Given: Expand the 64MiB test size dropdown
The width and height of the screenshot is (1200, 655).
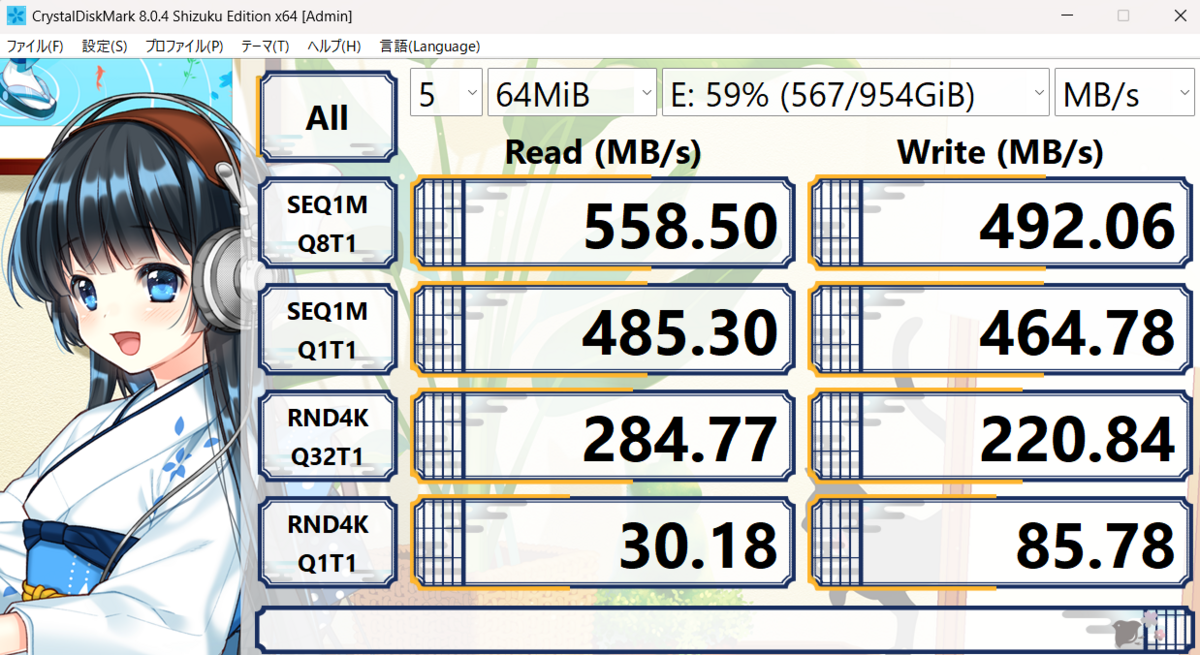Looking at the screenshot, I should coord(572,93).
